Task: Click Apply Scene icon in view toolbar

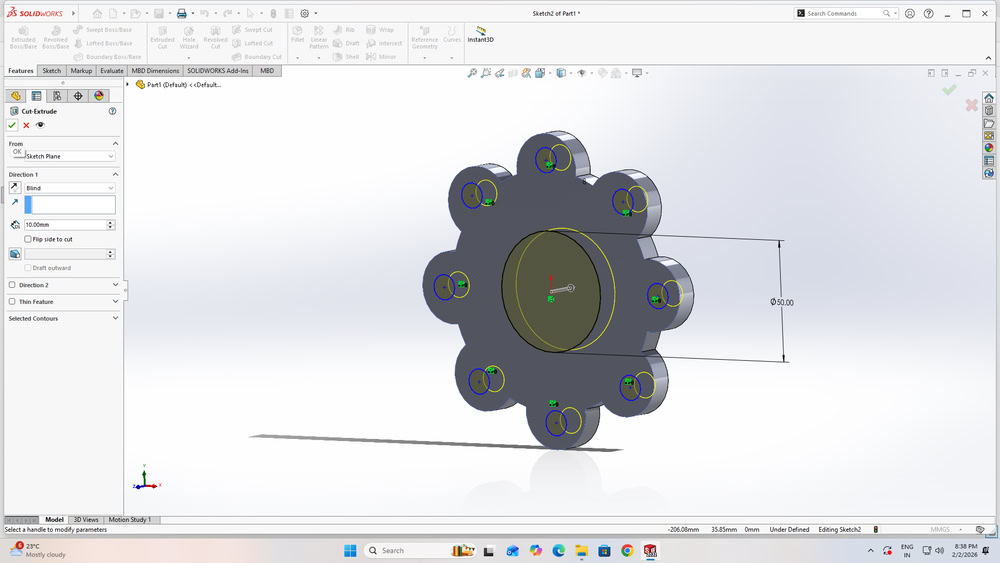Action: 616,73
